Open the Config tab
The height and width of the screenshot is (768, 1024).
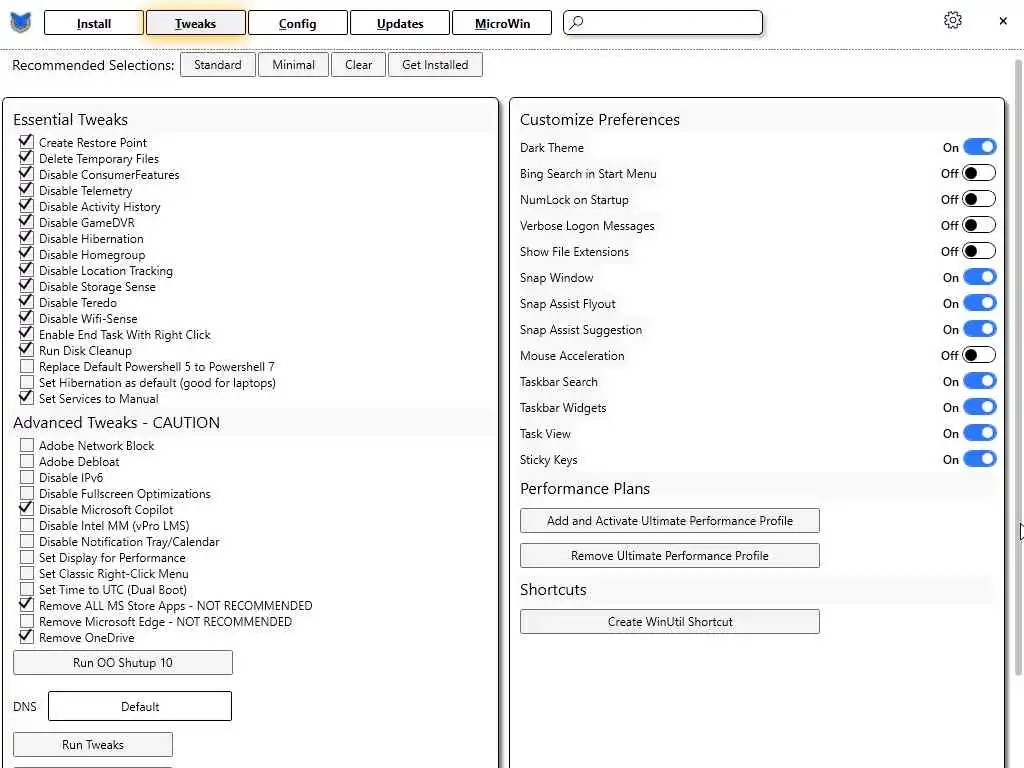tap(297, 23)
